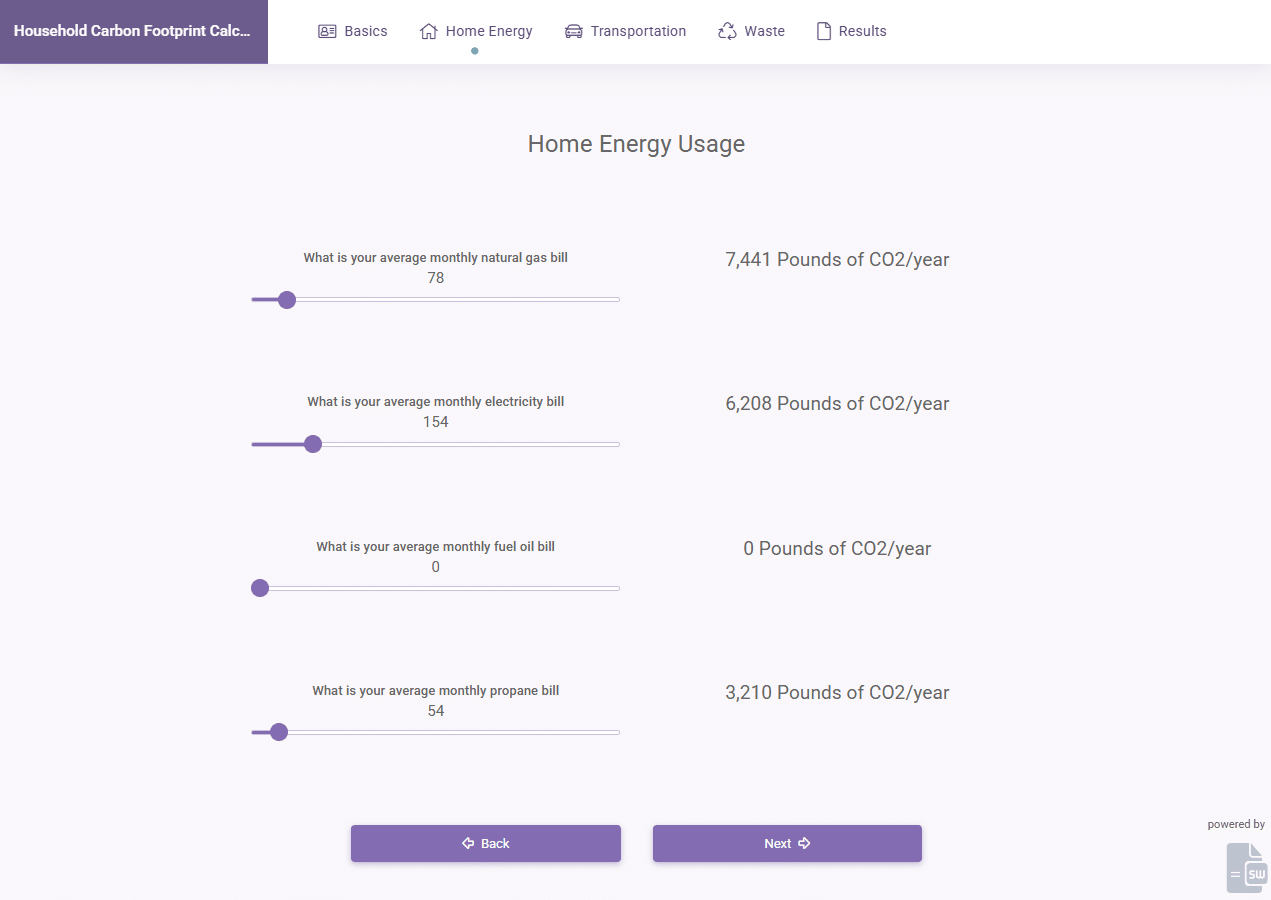The image size is (1271, 900).
Task: Click the electricity bill slider handle
Action: pyautogui.click(x=313, y=444)
